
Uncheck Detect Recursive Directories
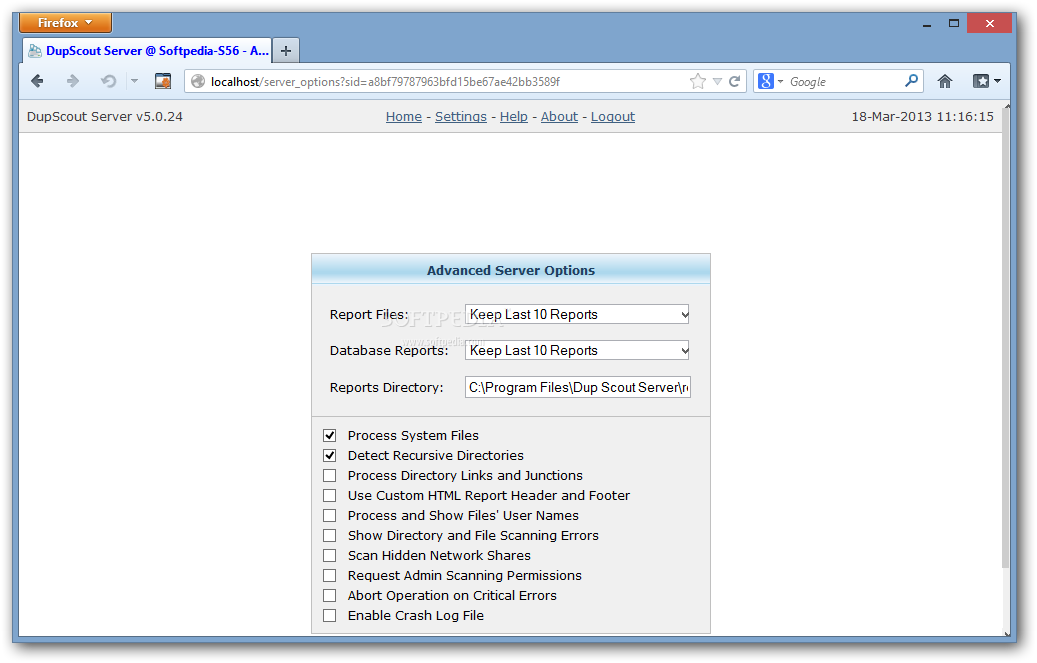[329, 455]
